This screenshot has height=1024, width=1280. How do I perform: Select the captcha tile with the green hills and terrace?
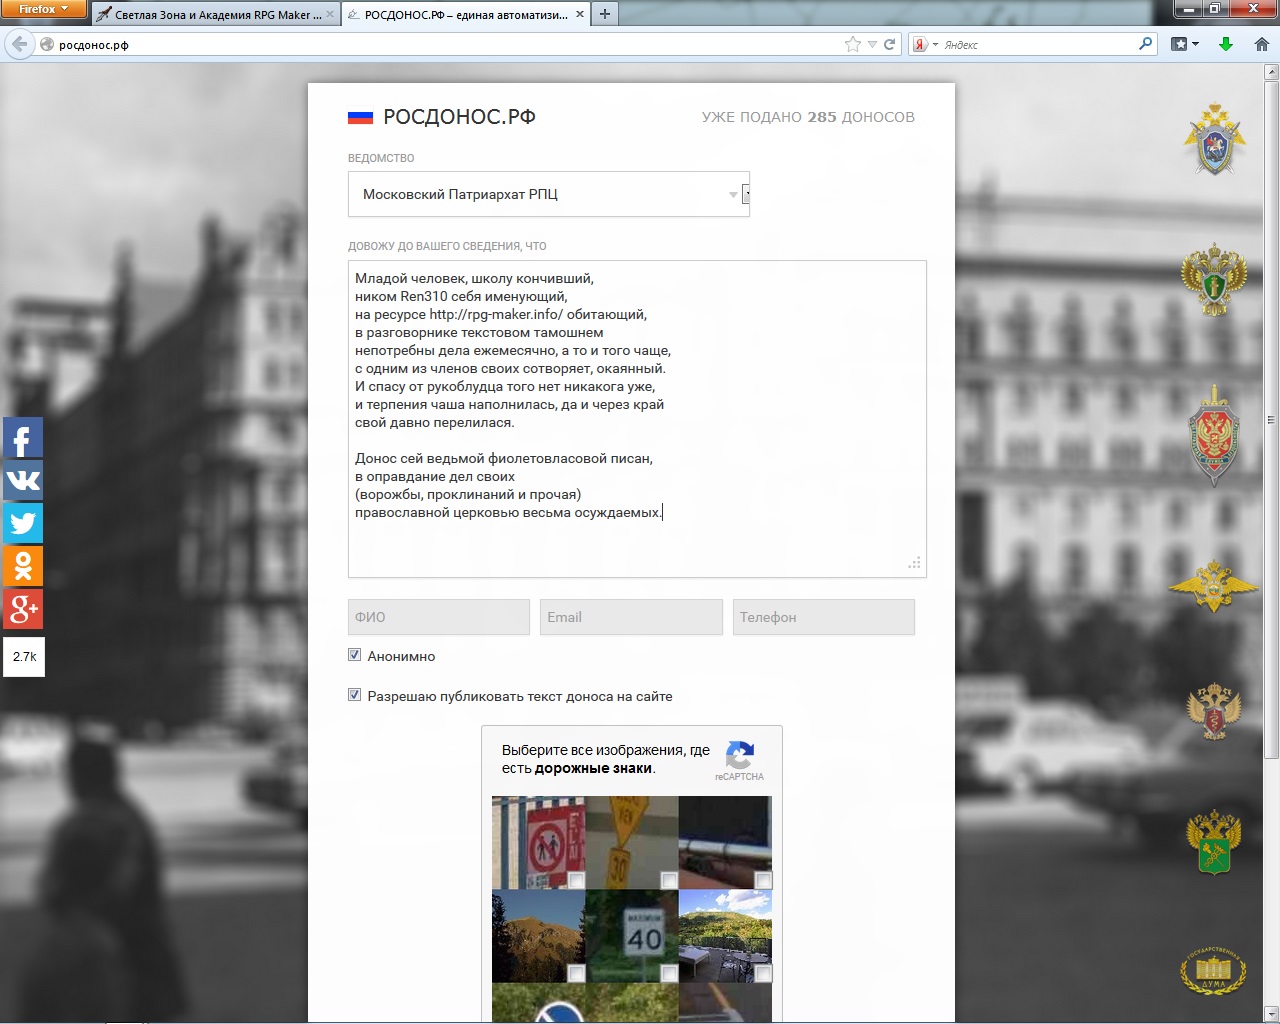(725, 936)
